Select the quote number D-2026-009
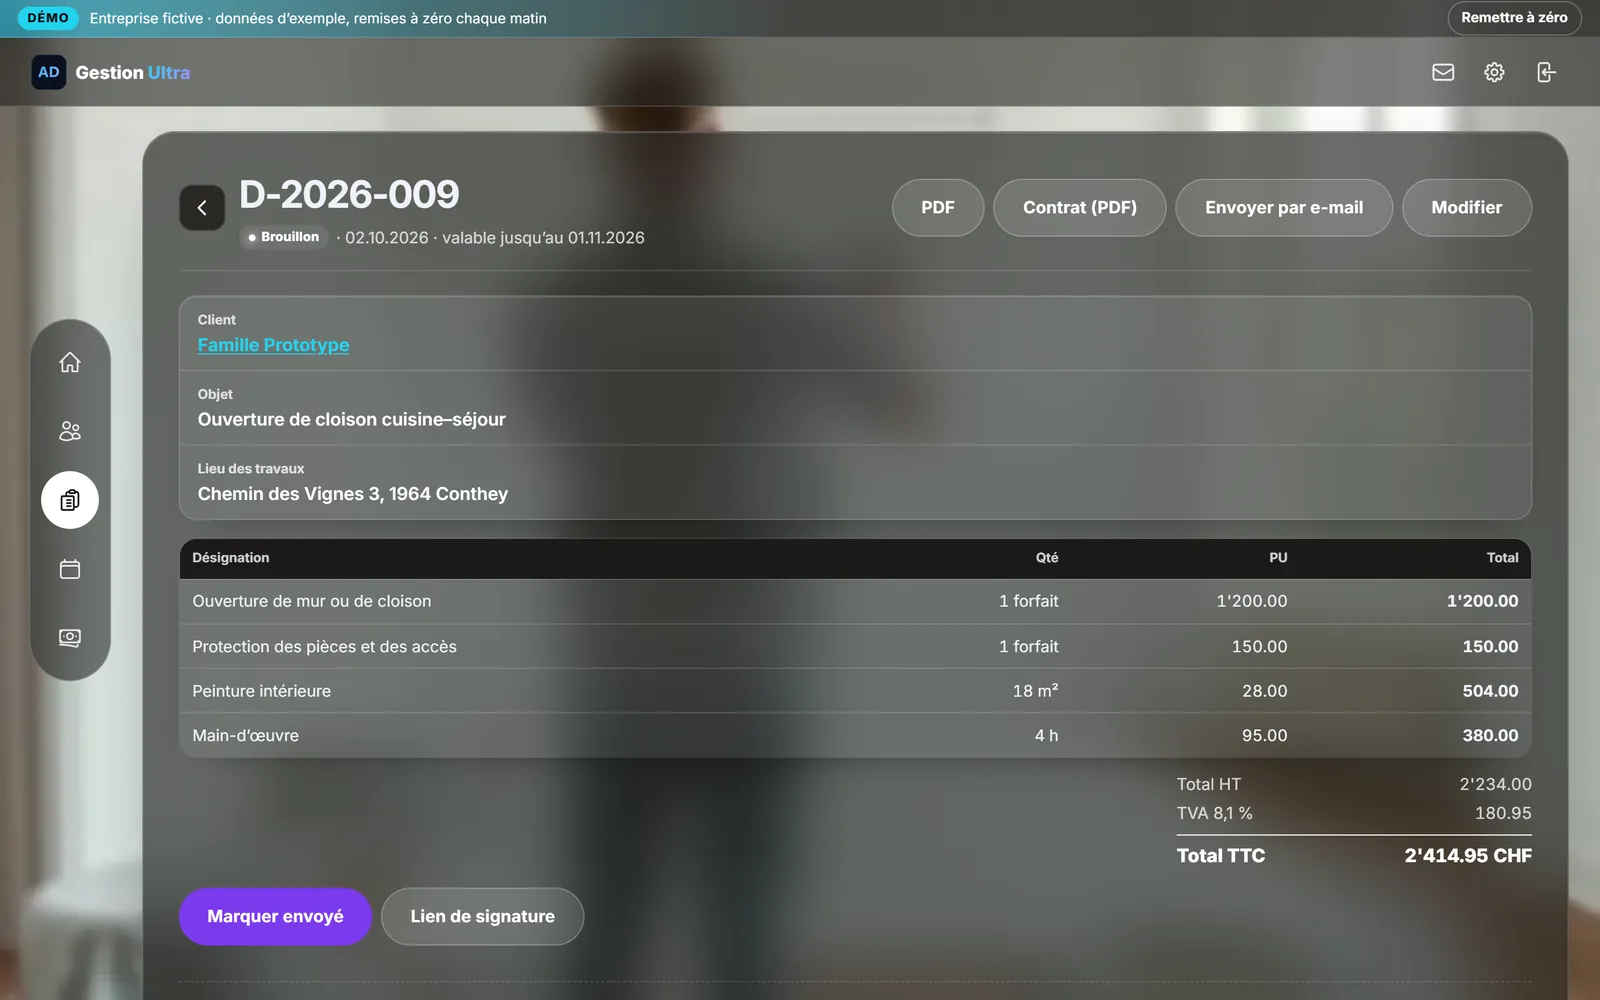The image size is (1600, 1000). coord(349,194)
